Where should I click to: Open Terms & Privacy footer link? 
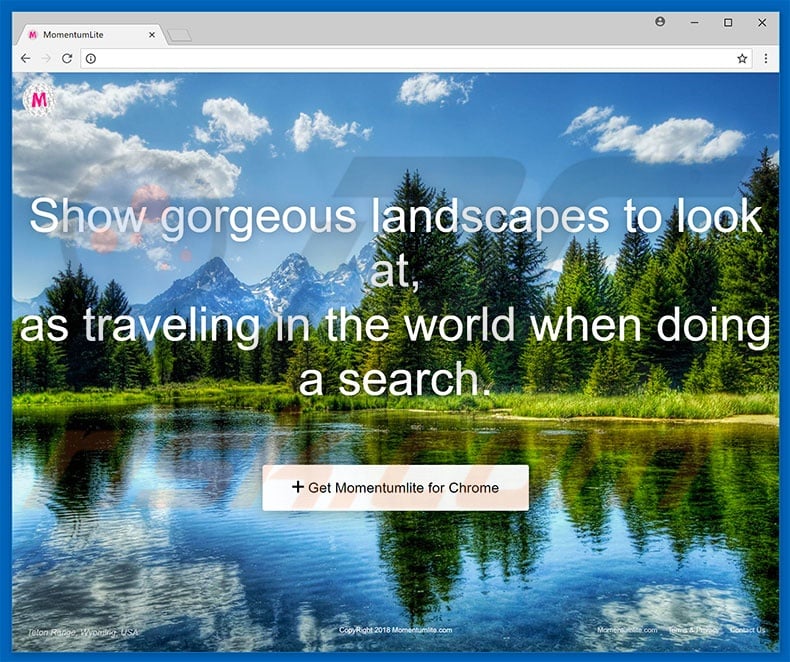(693, 630)
